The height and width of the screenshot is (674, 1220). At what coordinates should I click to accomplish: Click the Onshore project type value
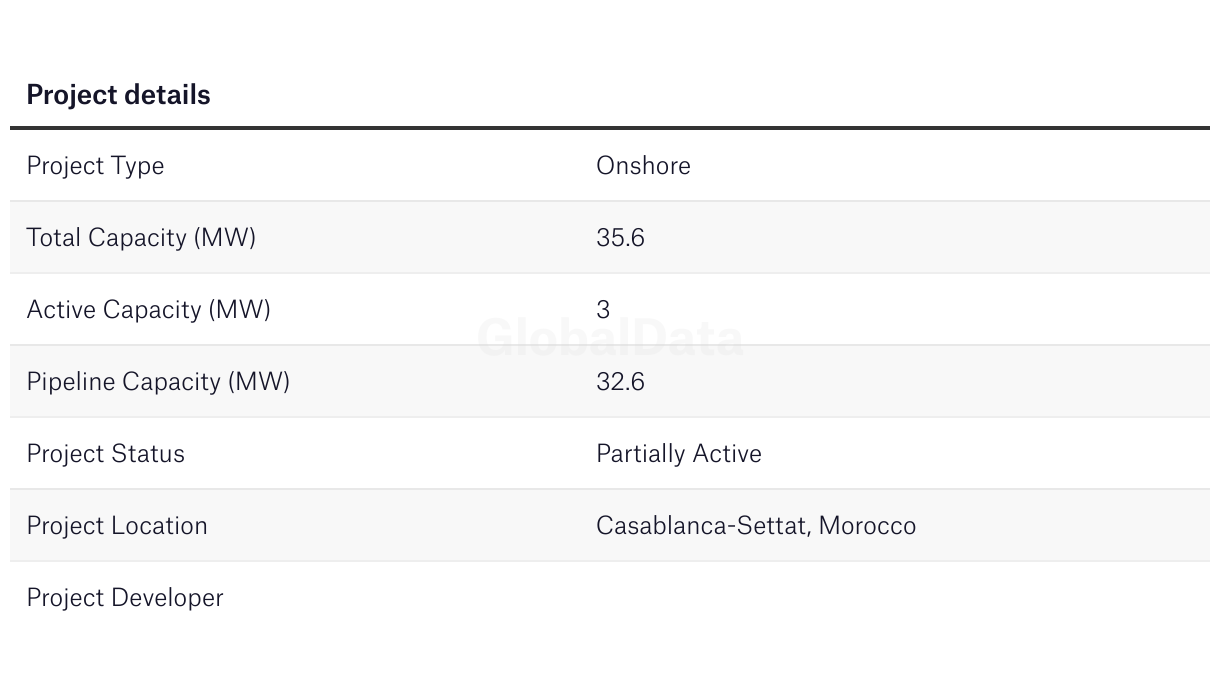[x=643, y=166]
